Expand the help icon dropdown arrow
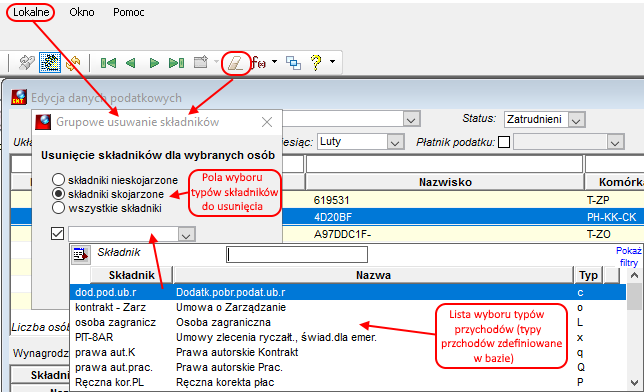The image size is (644, 392). click(x=332, y=62)
